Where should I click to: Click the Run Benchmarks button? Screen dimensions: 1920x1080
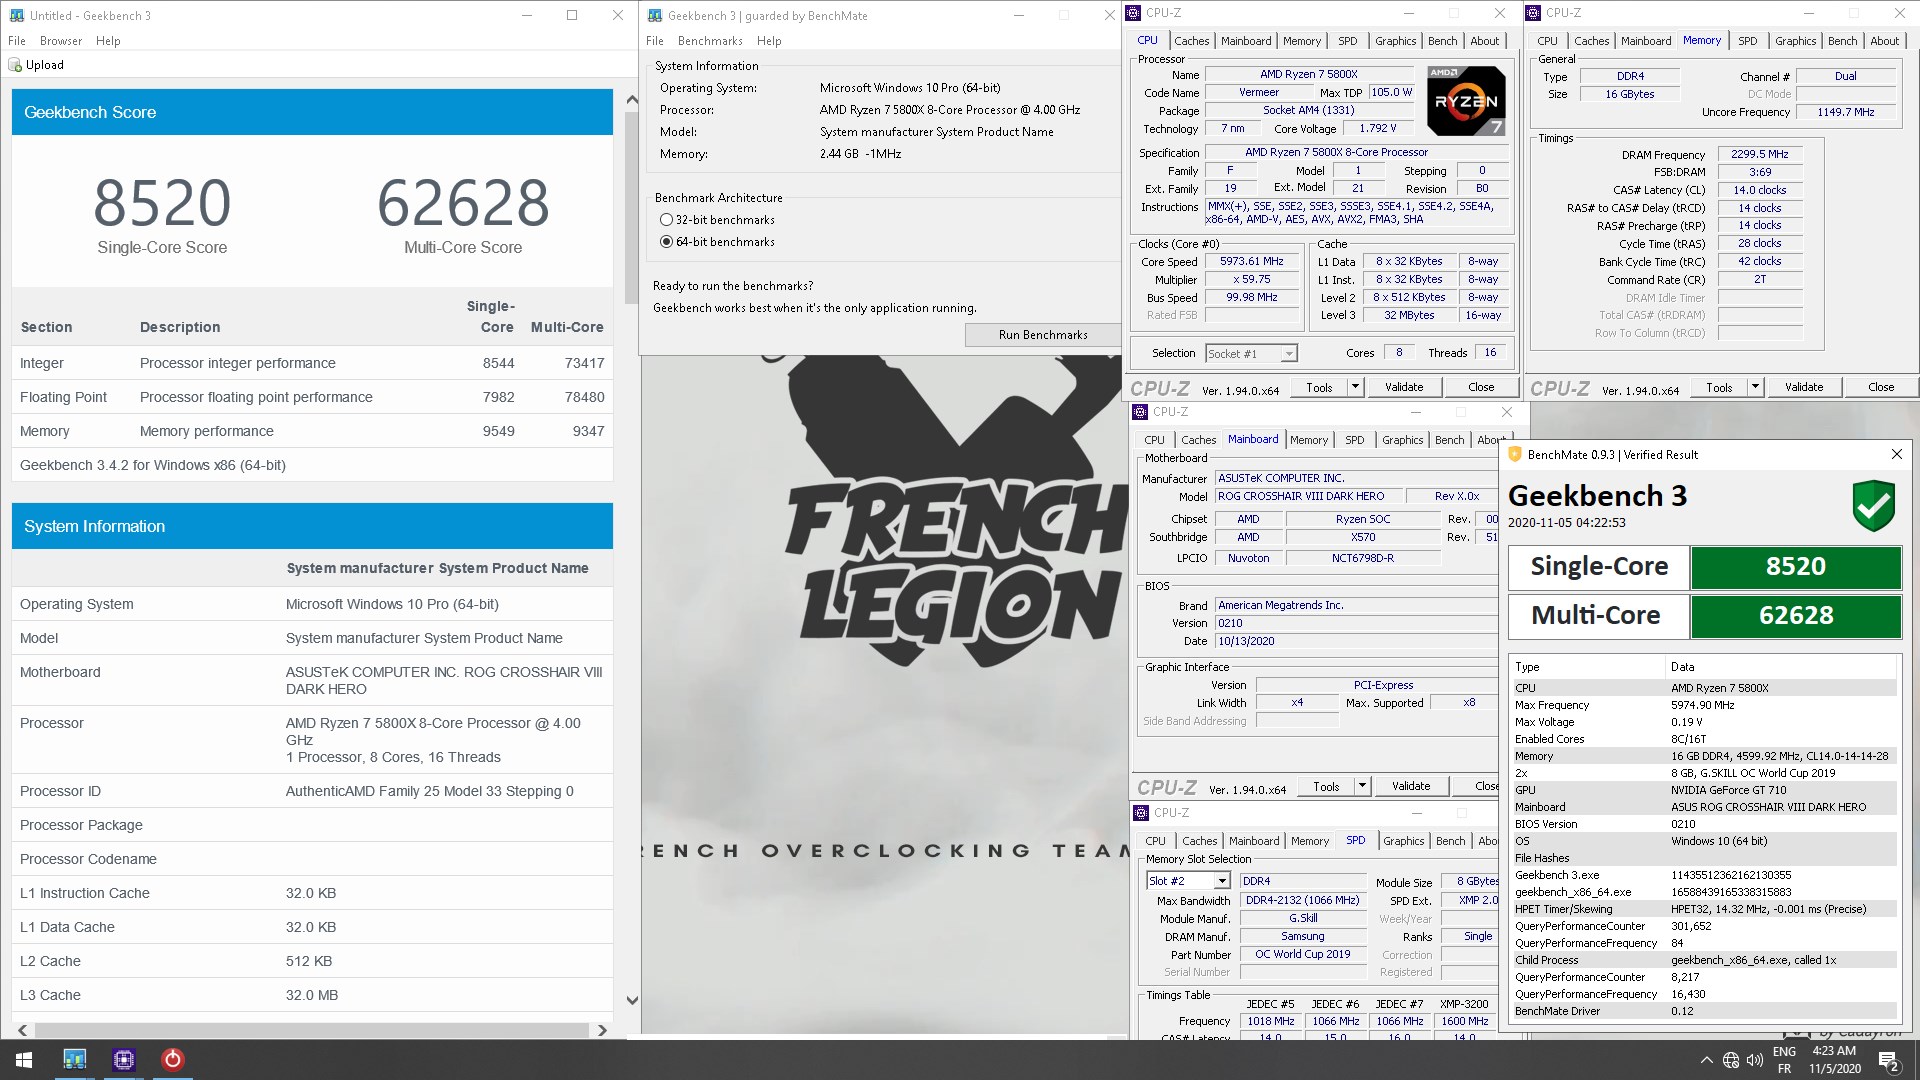point(1042,335)
